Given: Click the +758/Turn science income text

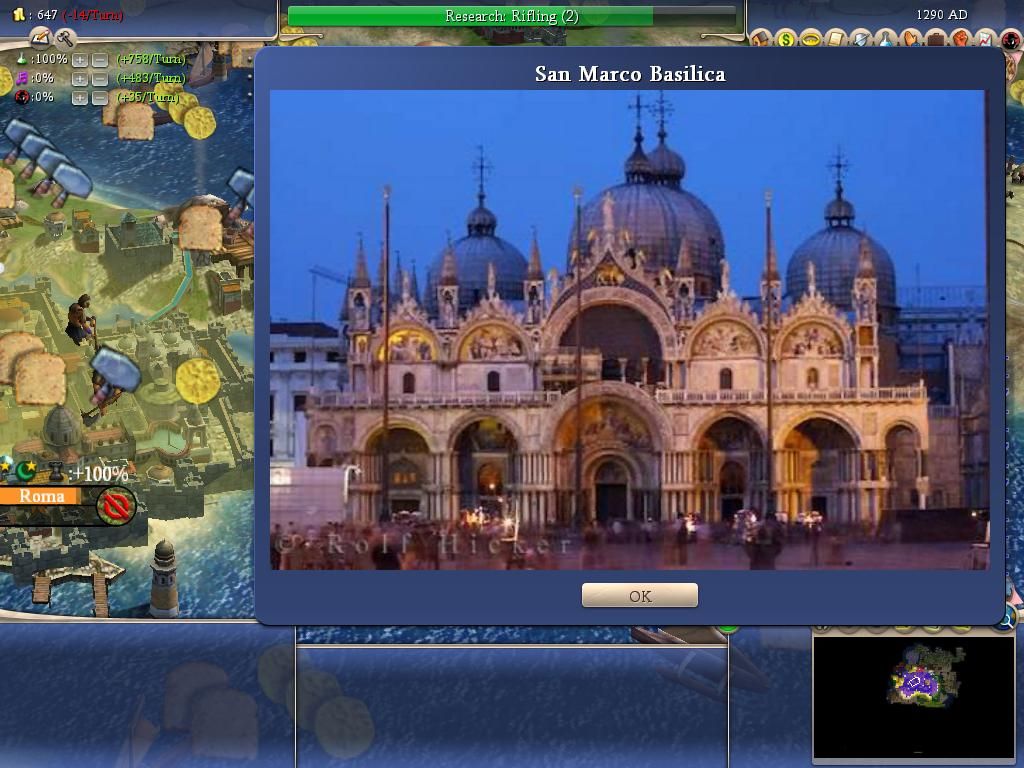Looking at the screenshot, I should [x=151, y=59].
